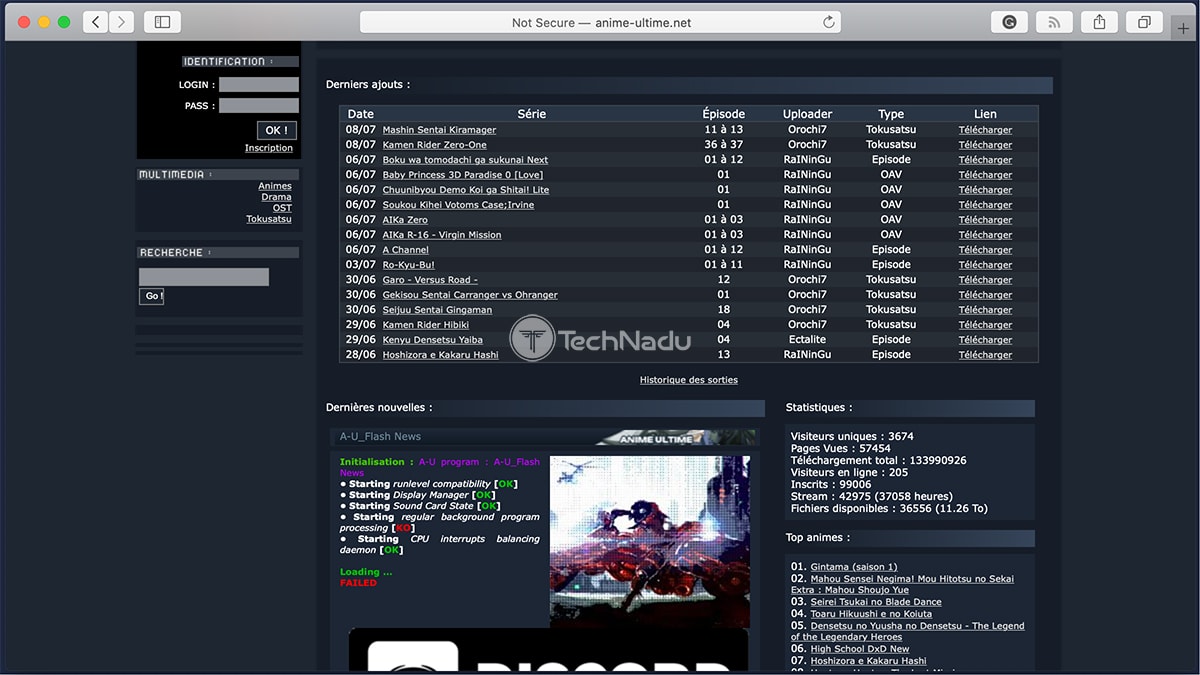The height and width of the screenshot is (675, 1200).
Task: Open the Kamen Rider Hibiki link
Action: 426,325
